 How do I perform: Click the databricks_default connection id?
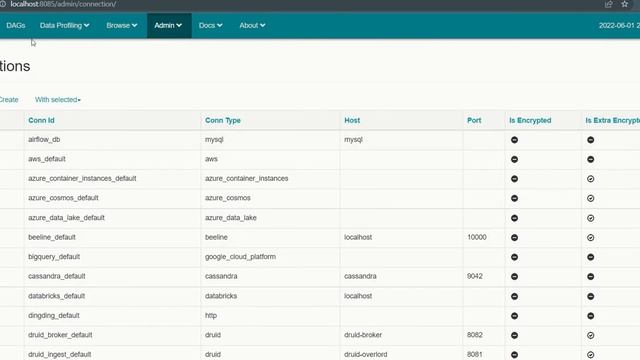pos(56,296)
